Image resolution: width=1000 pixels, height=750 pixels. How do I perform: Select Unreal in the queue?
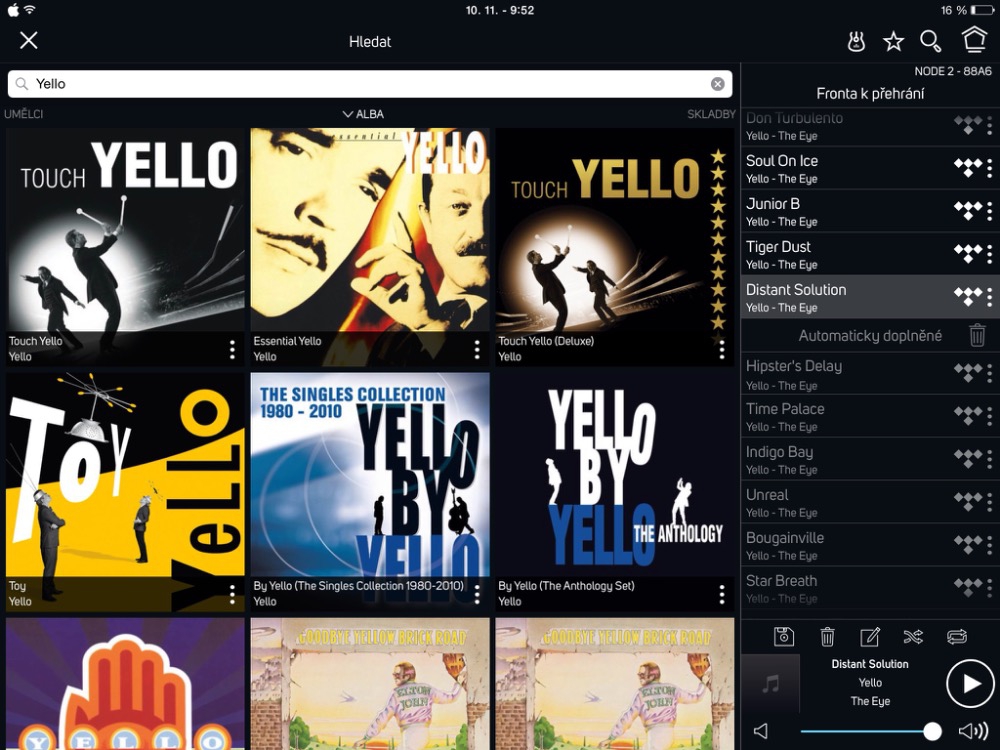click(x=870, y=503)
